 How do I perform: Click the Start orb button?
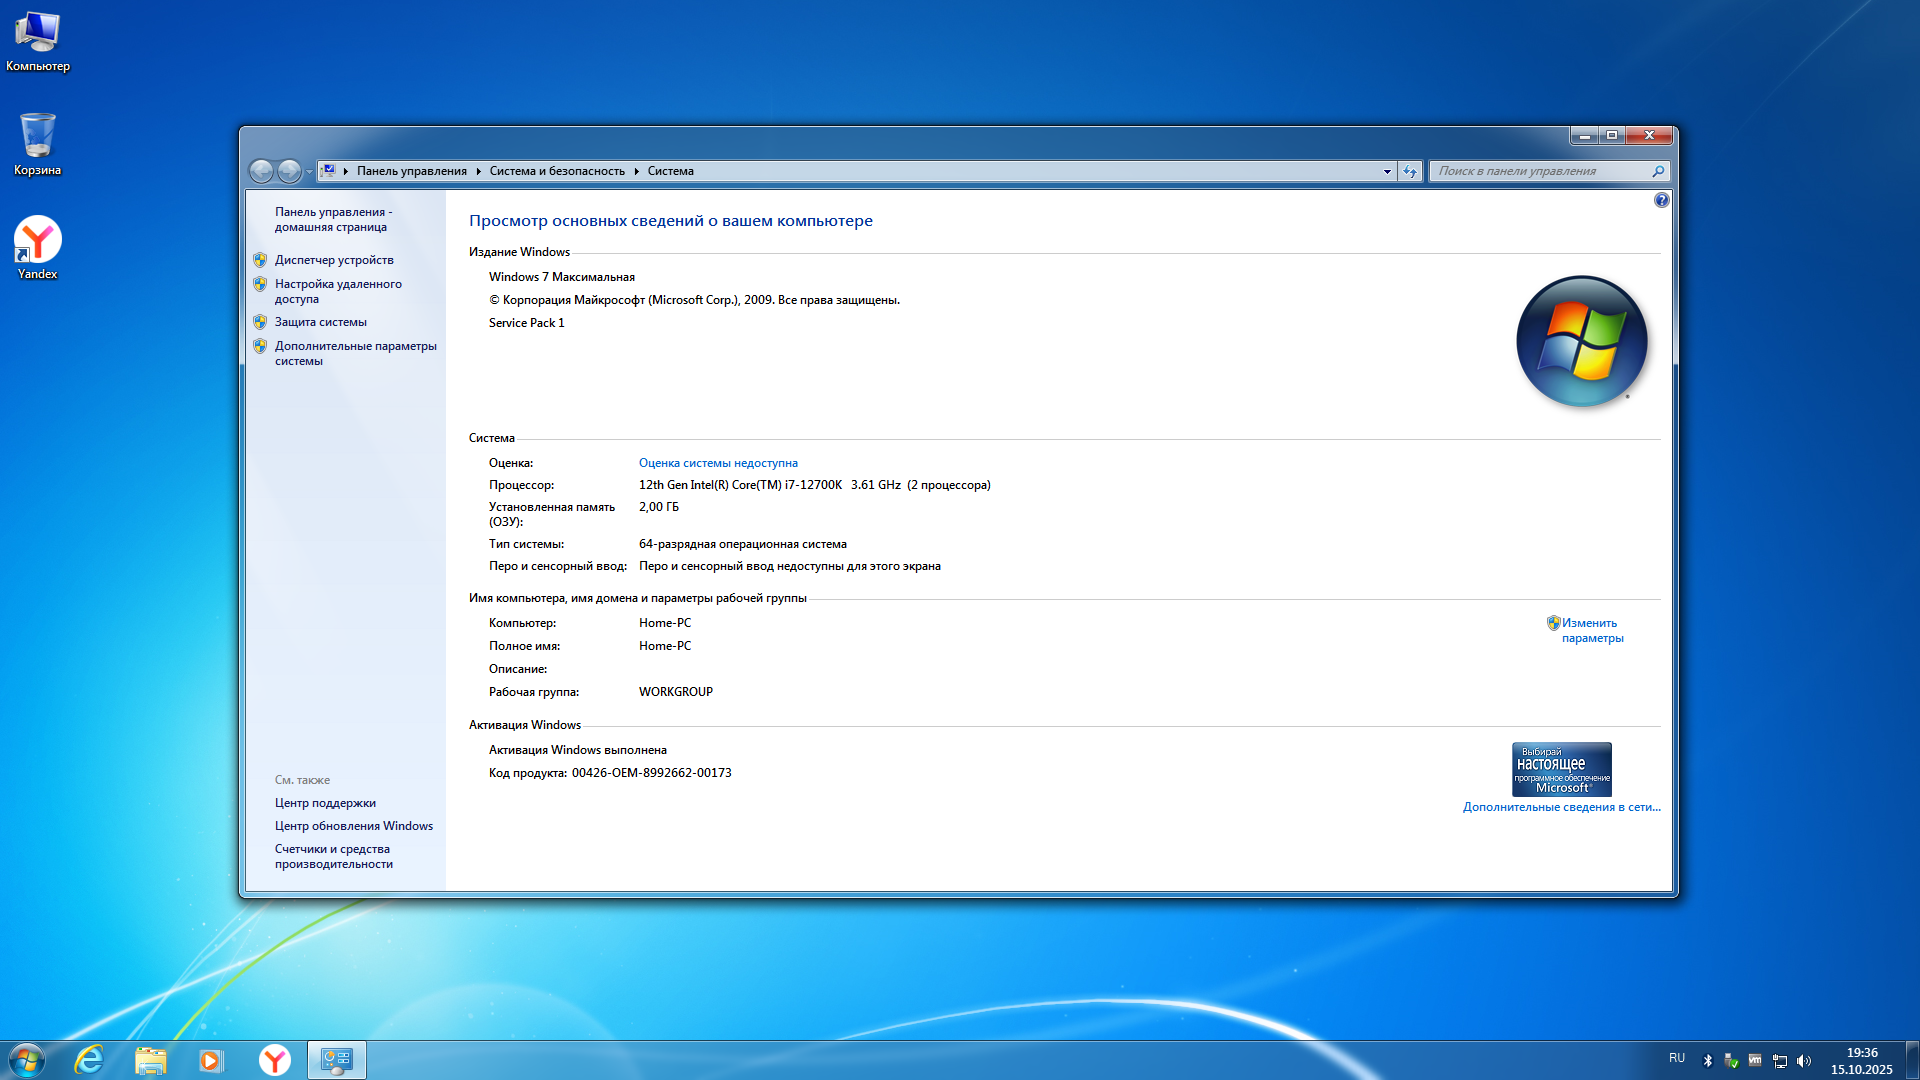[27, 1060]
